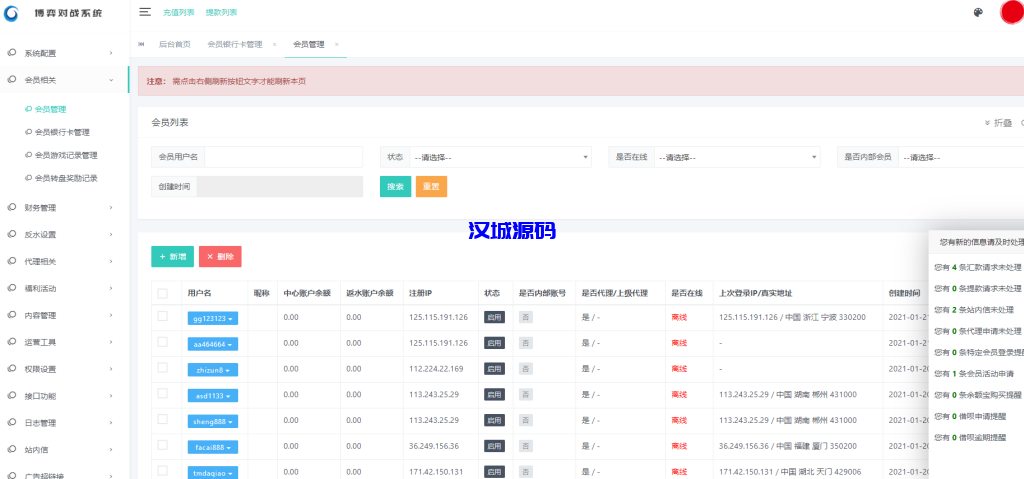
Task: Click the icon beside 会员转盘奖励记录
Action: pos(28,178)
